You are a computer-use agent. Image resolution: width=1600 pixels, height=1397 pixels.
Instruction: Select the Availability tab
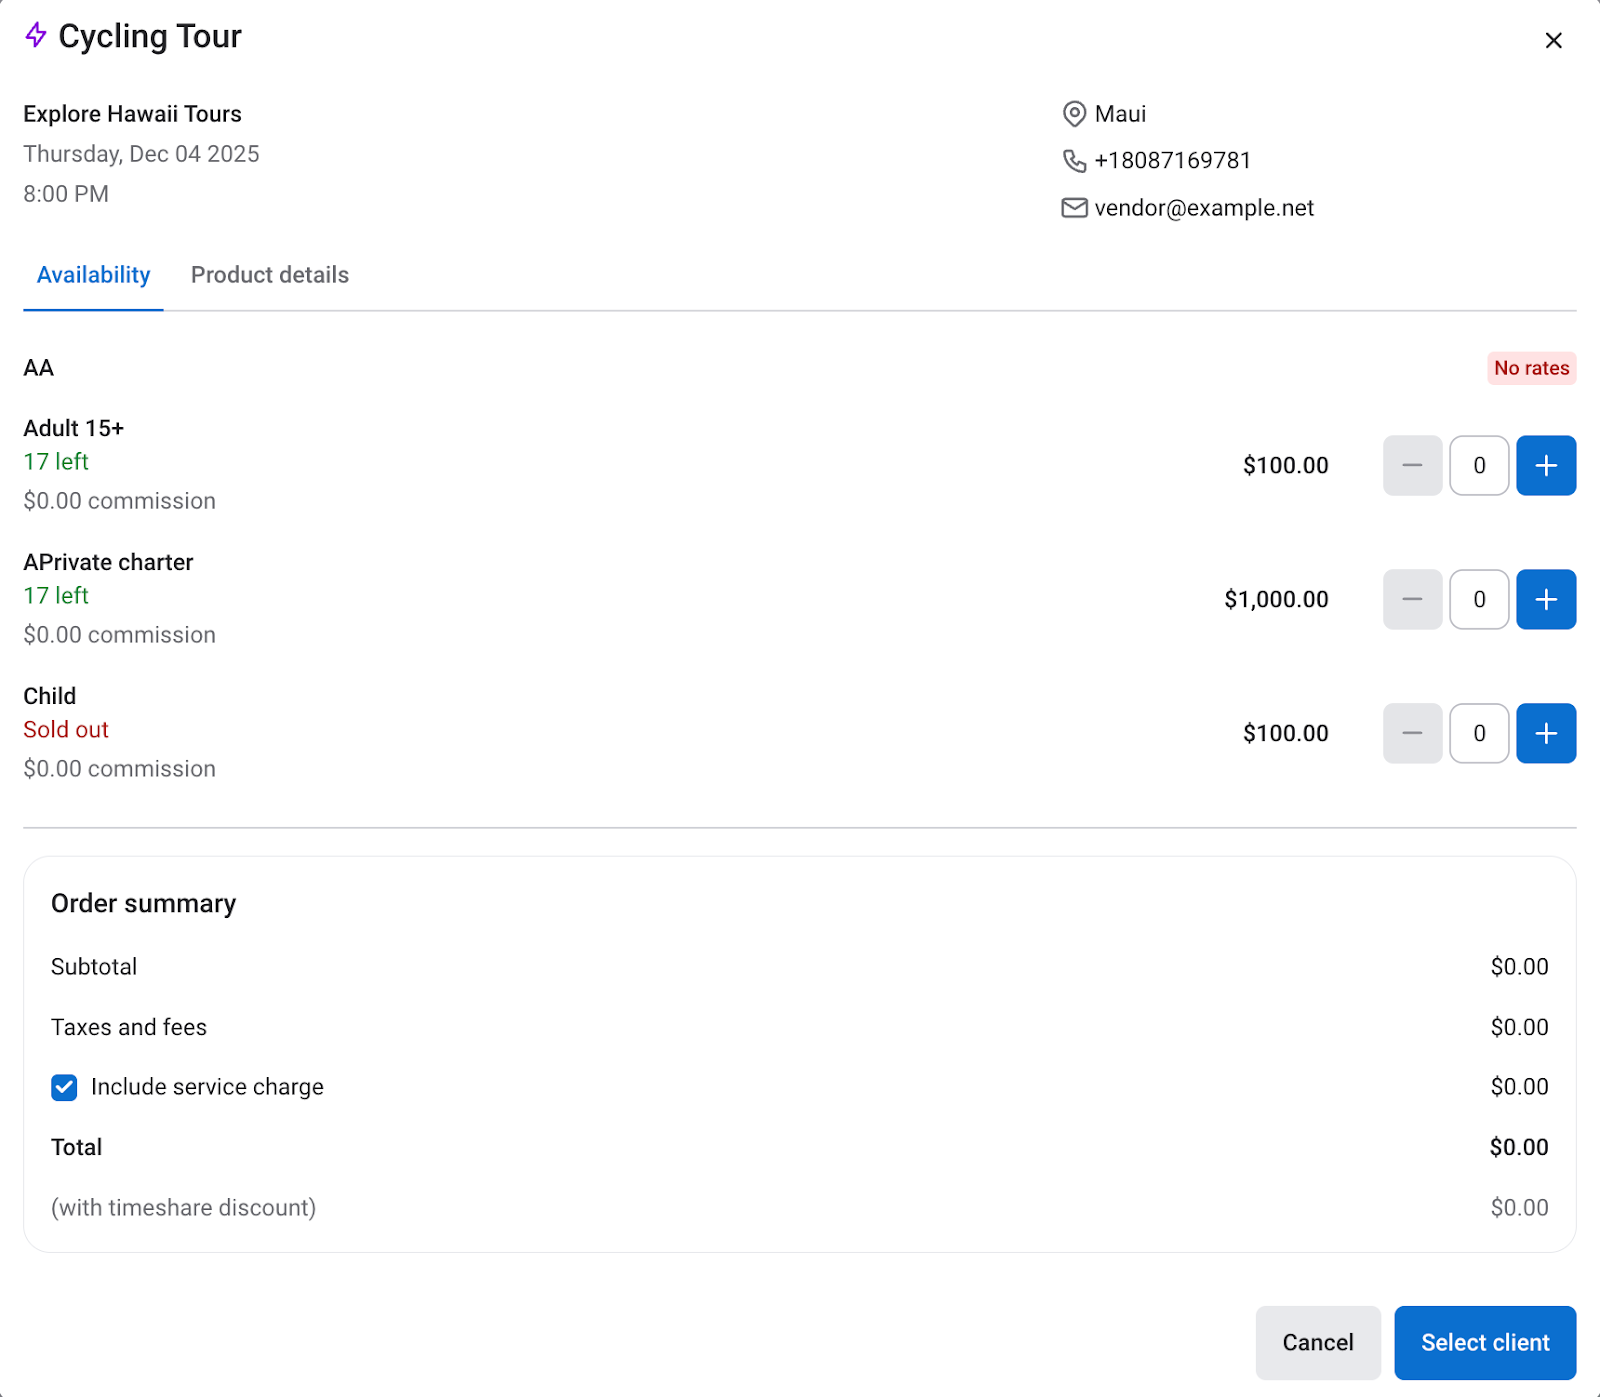(x=93, y=275)
